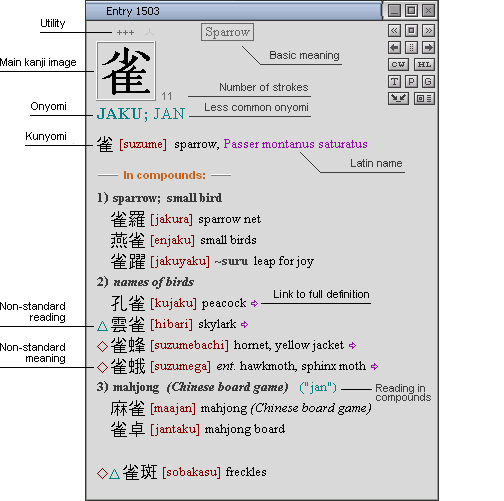
Task: Go forward with the right arrow button
Action: [428, 48]
